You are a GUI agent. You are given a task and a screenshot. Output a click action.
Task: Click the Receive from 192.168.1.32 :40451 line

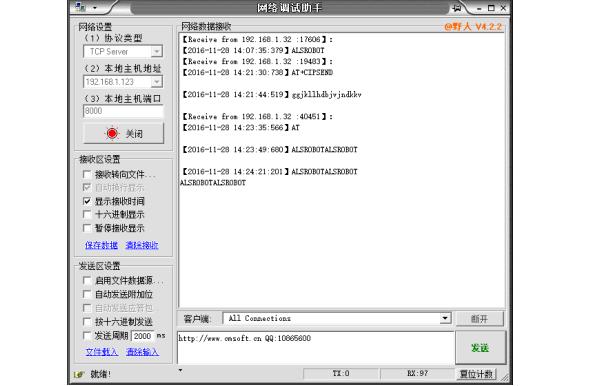tap(257, 116)
